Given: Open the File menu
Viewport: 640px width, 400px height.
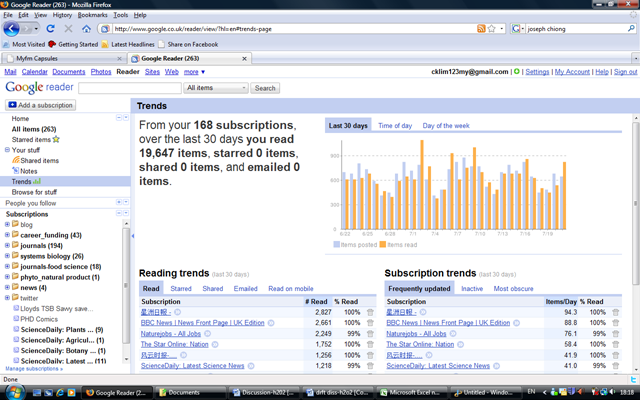Looking at the screenshot, I should [8, 15].
